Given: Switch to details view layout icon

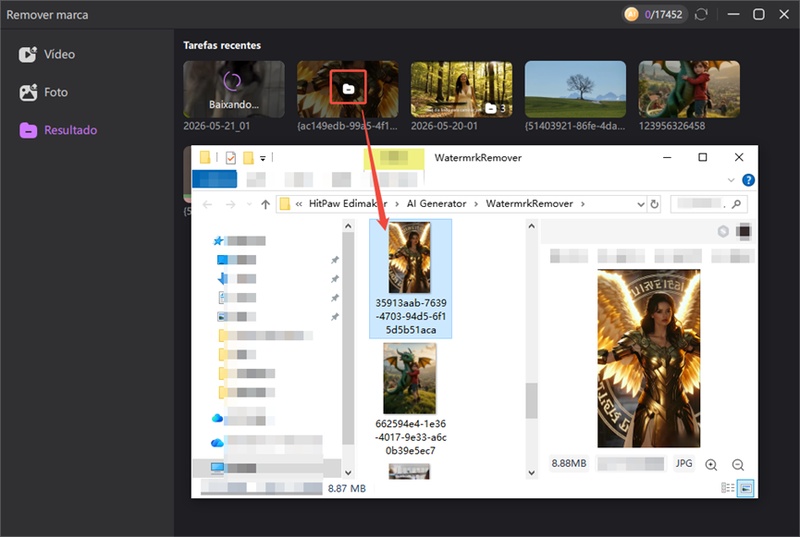Looking at the screenshot, I should (728, 488).
